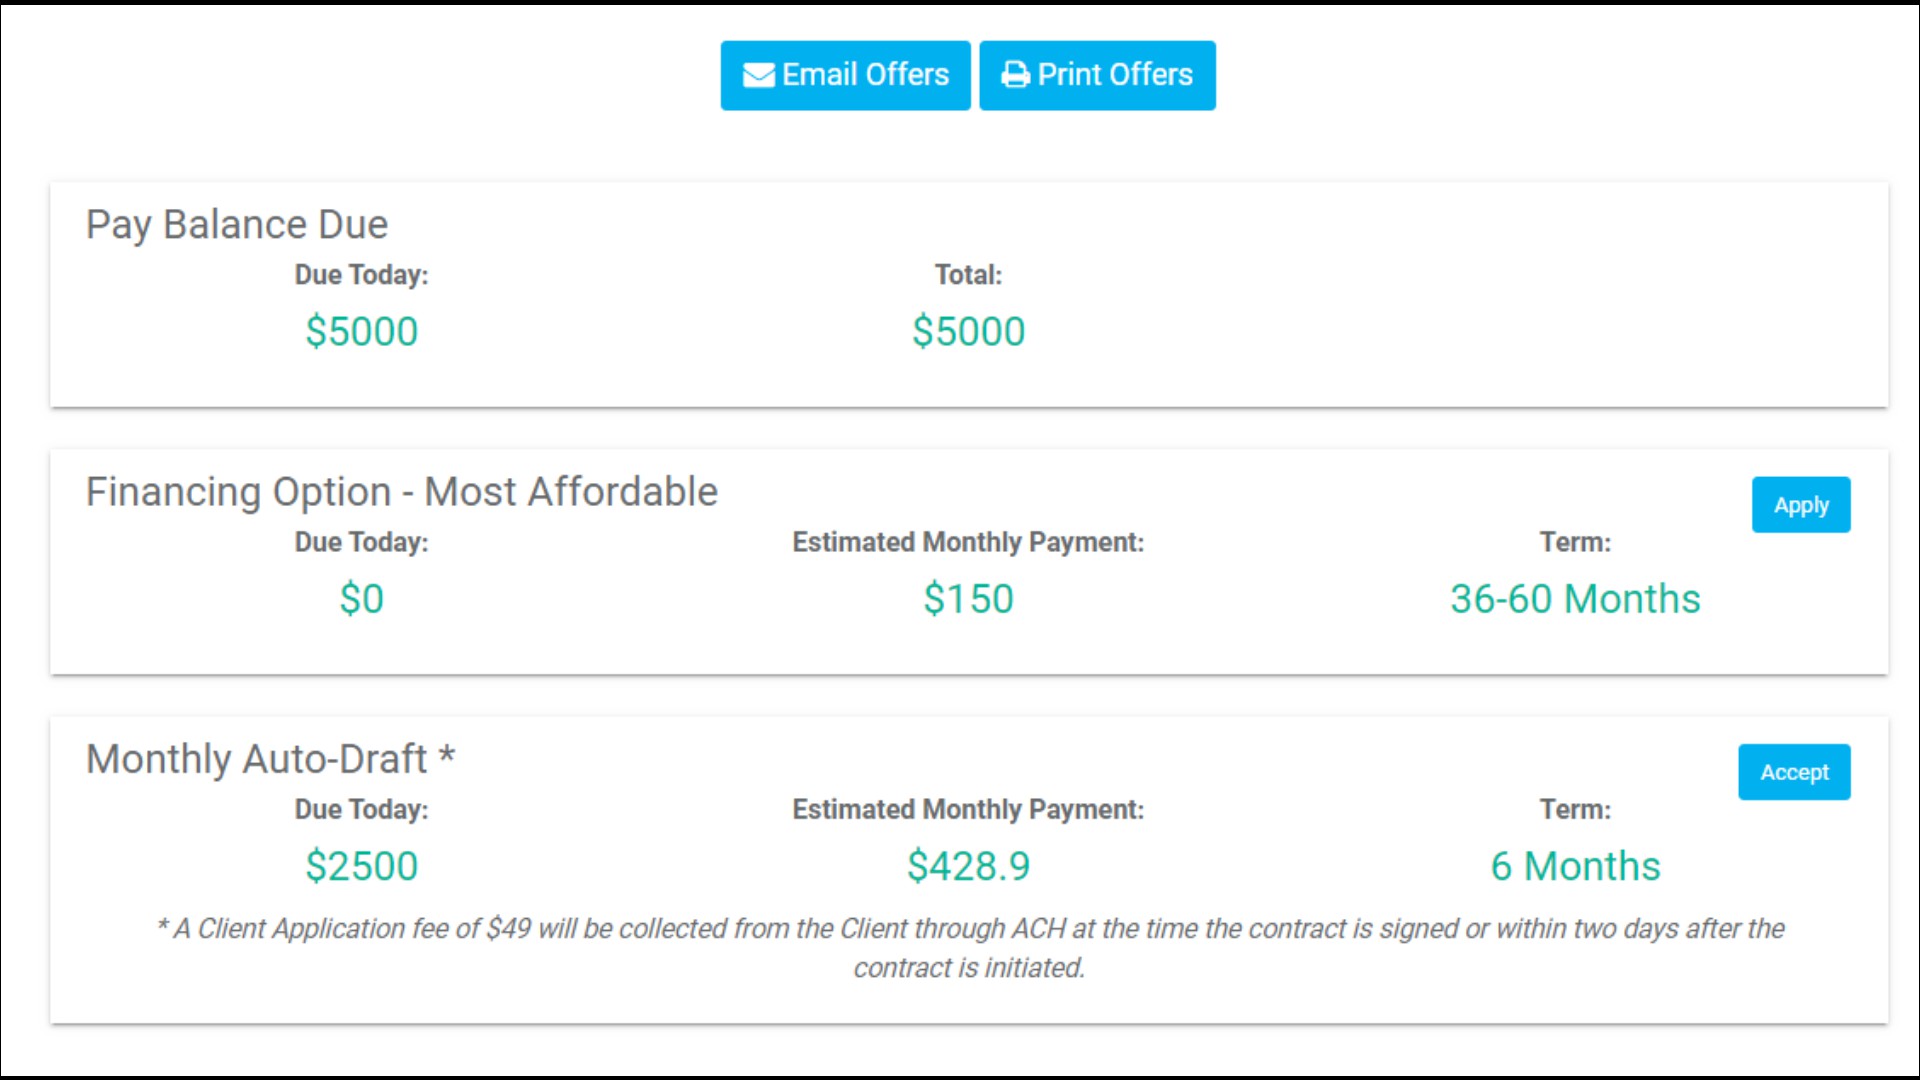
Task: Click the $0 Due Today amount
Action: pyautogui.click(x=361, y=598)
